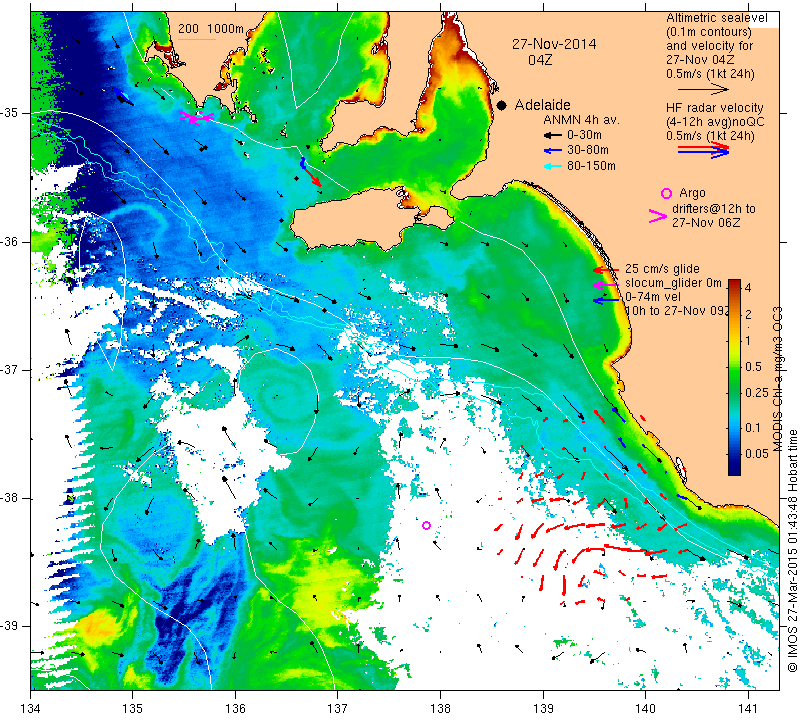Viewport: 800px width, 720px height.
Task: Click the black 0-30m ANMN legend arrow
Action: tap(553, 136)
